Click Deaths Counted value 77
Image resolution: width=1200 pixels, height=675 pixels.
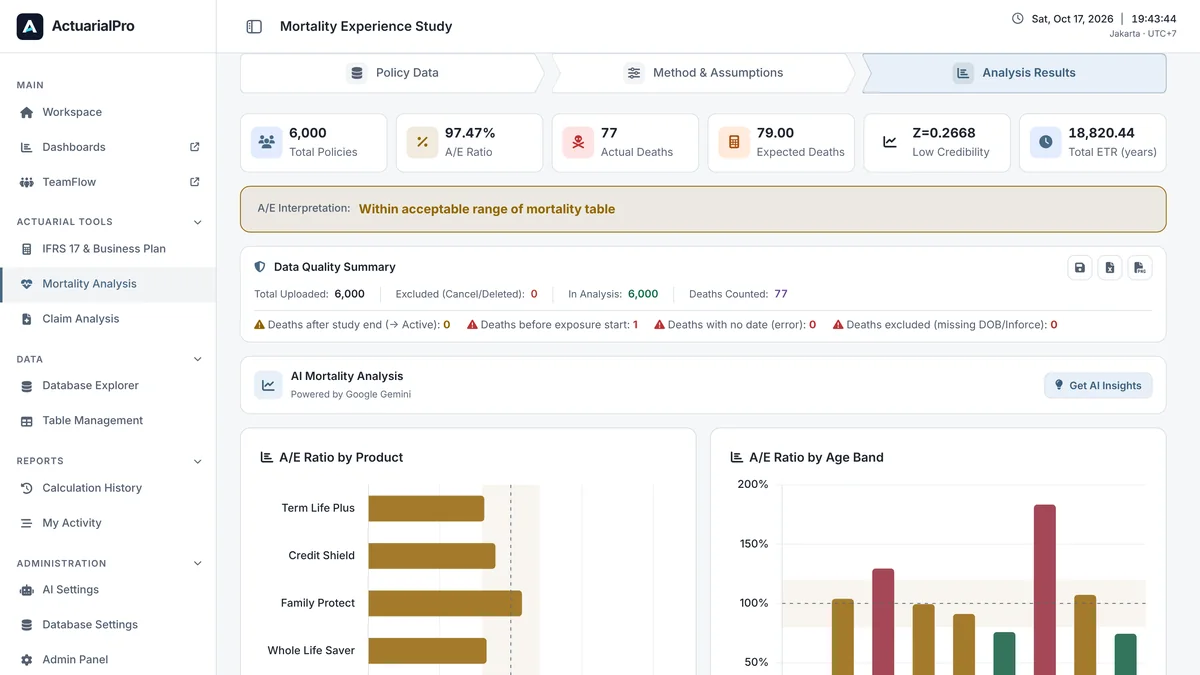click(x=781, y=294)
